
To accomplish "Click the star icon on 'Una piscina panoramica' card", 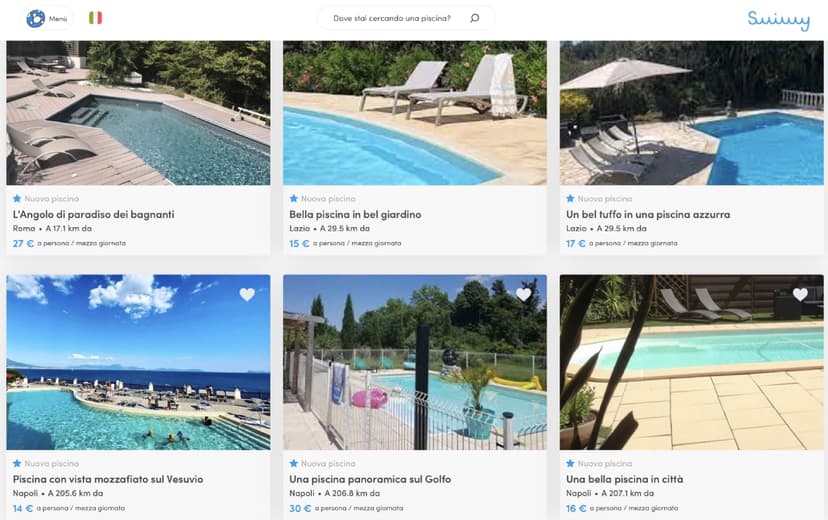I will (294, 463).
